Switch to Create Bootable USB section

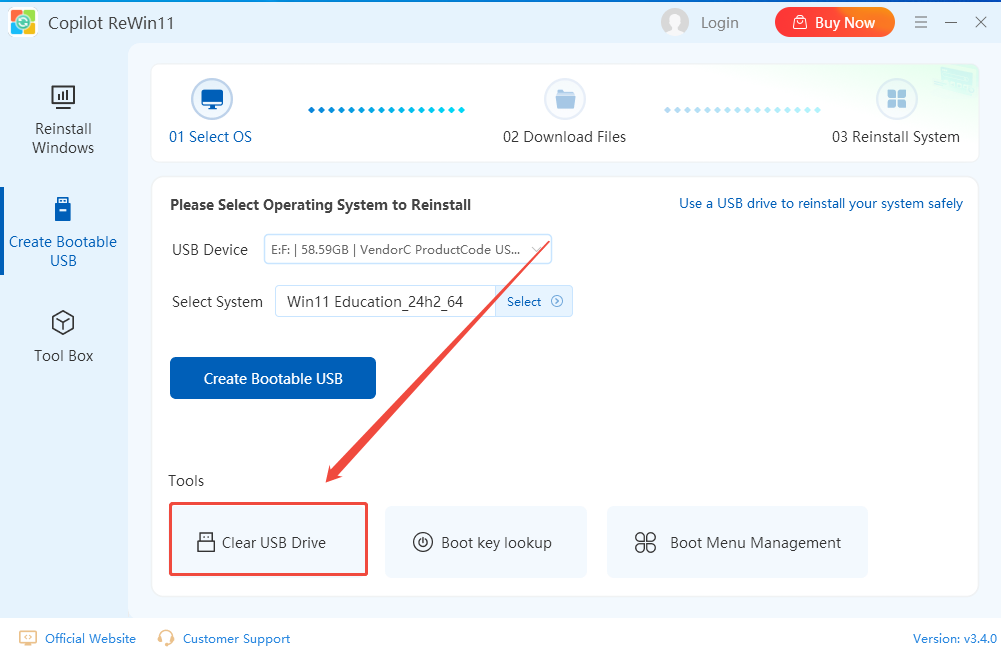63,231
